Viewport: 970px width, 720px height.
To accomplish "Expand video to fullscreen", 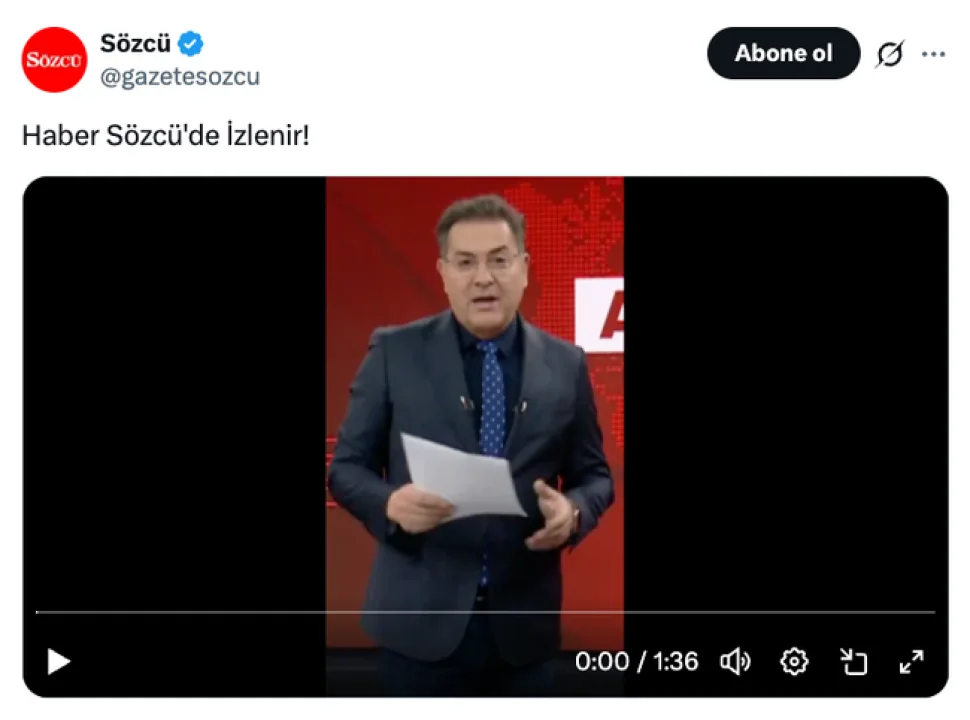I will coord(911,661).
